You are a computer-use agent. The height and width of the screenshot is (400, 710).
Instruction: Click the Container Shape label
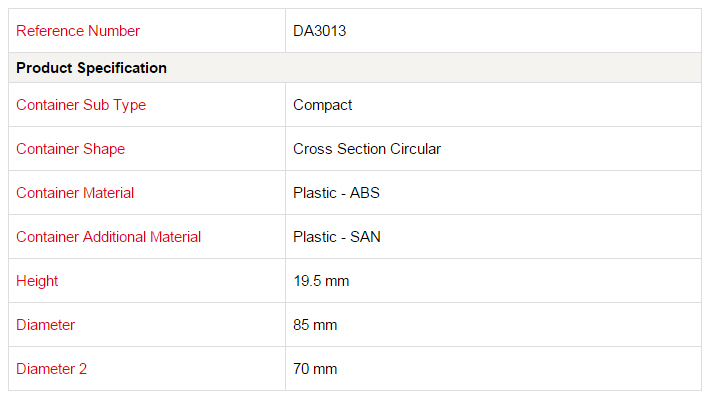pos(71,149)
